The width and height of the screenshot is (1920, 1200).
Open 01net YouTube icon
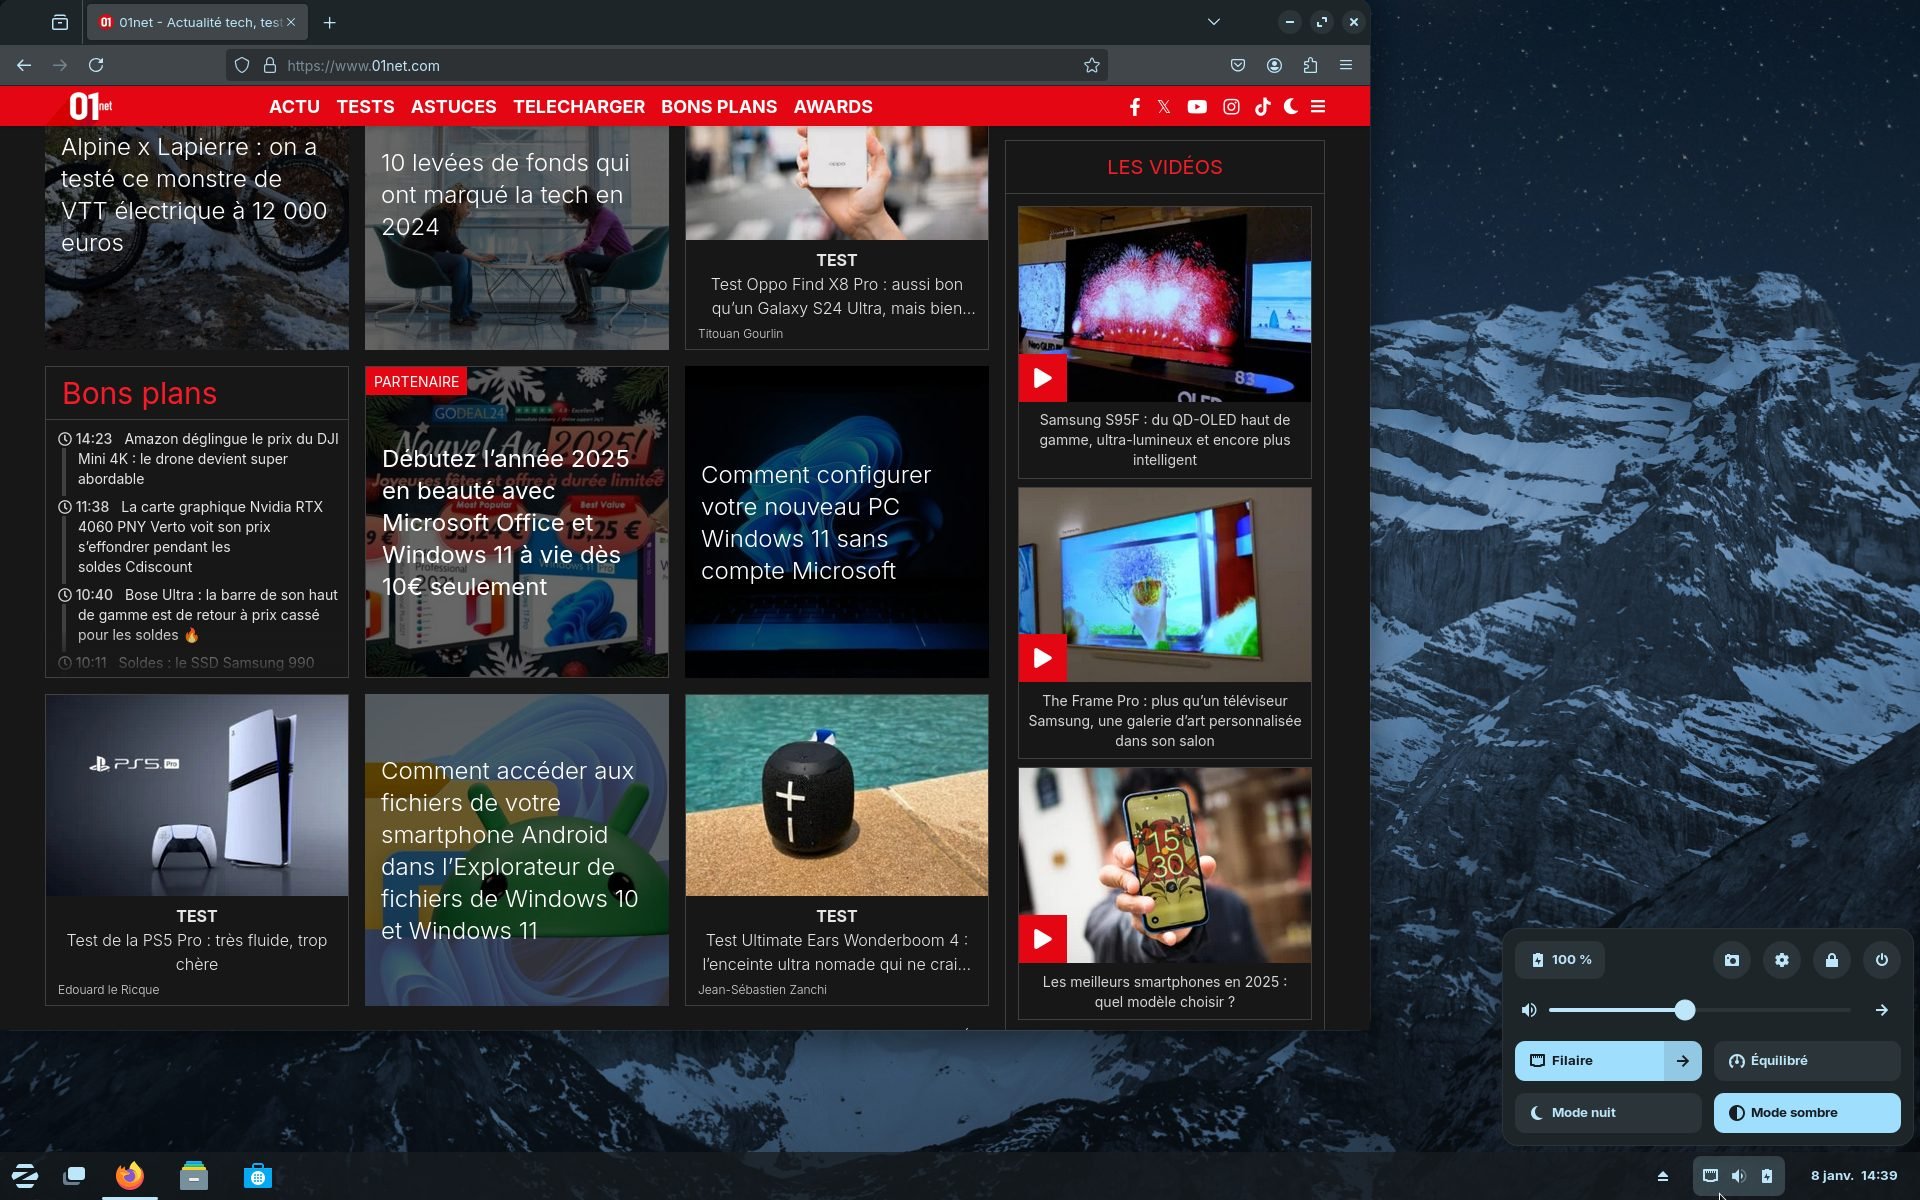tap(1197, 107)
